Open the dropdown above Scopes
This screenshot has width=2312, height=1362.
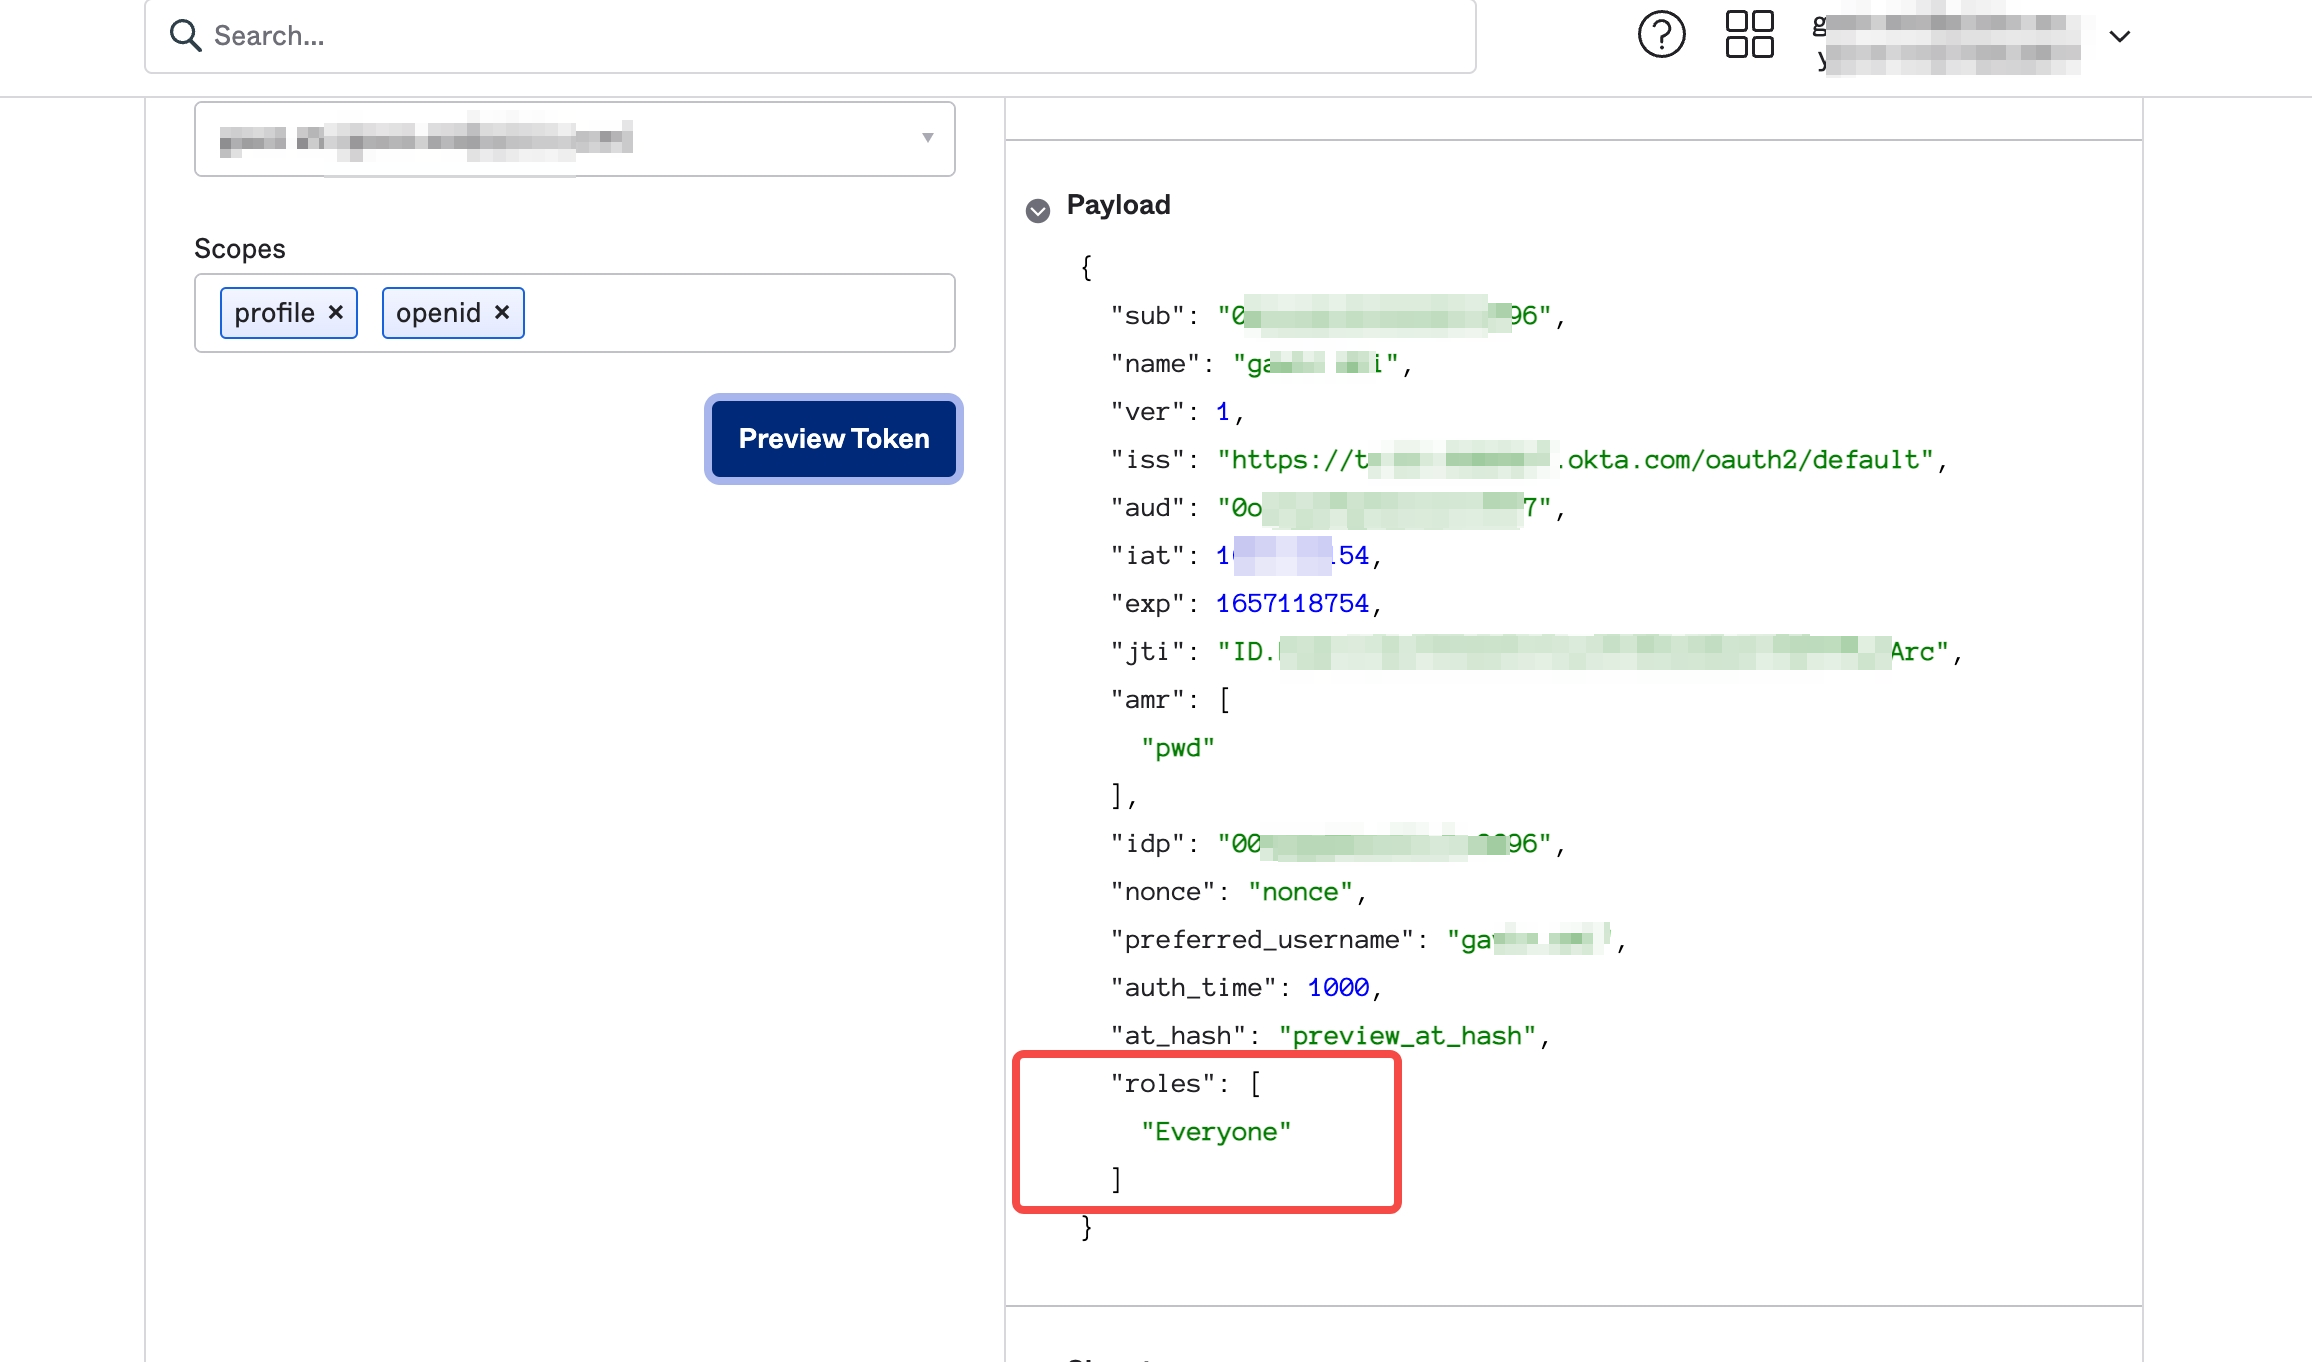tap(575, 138)
